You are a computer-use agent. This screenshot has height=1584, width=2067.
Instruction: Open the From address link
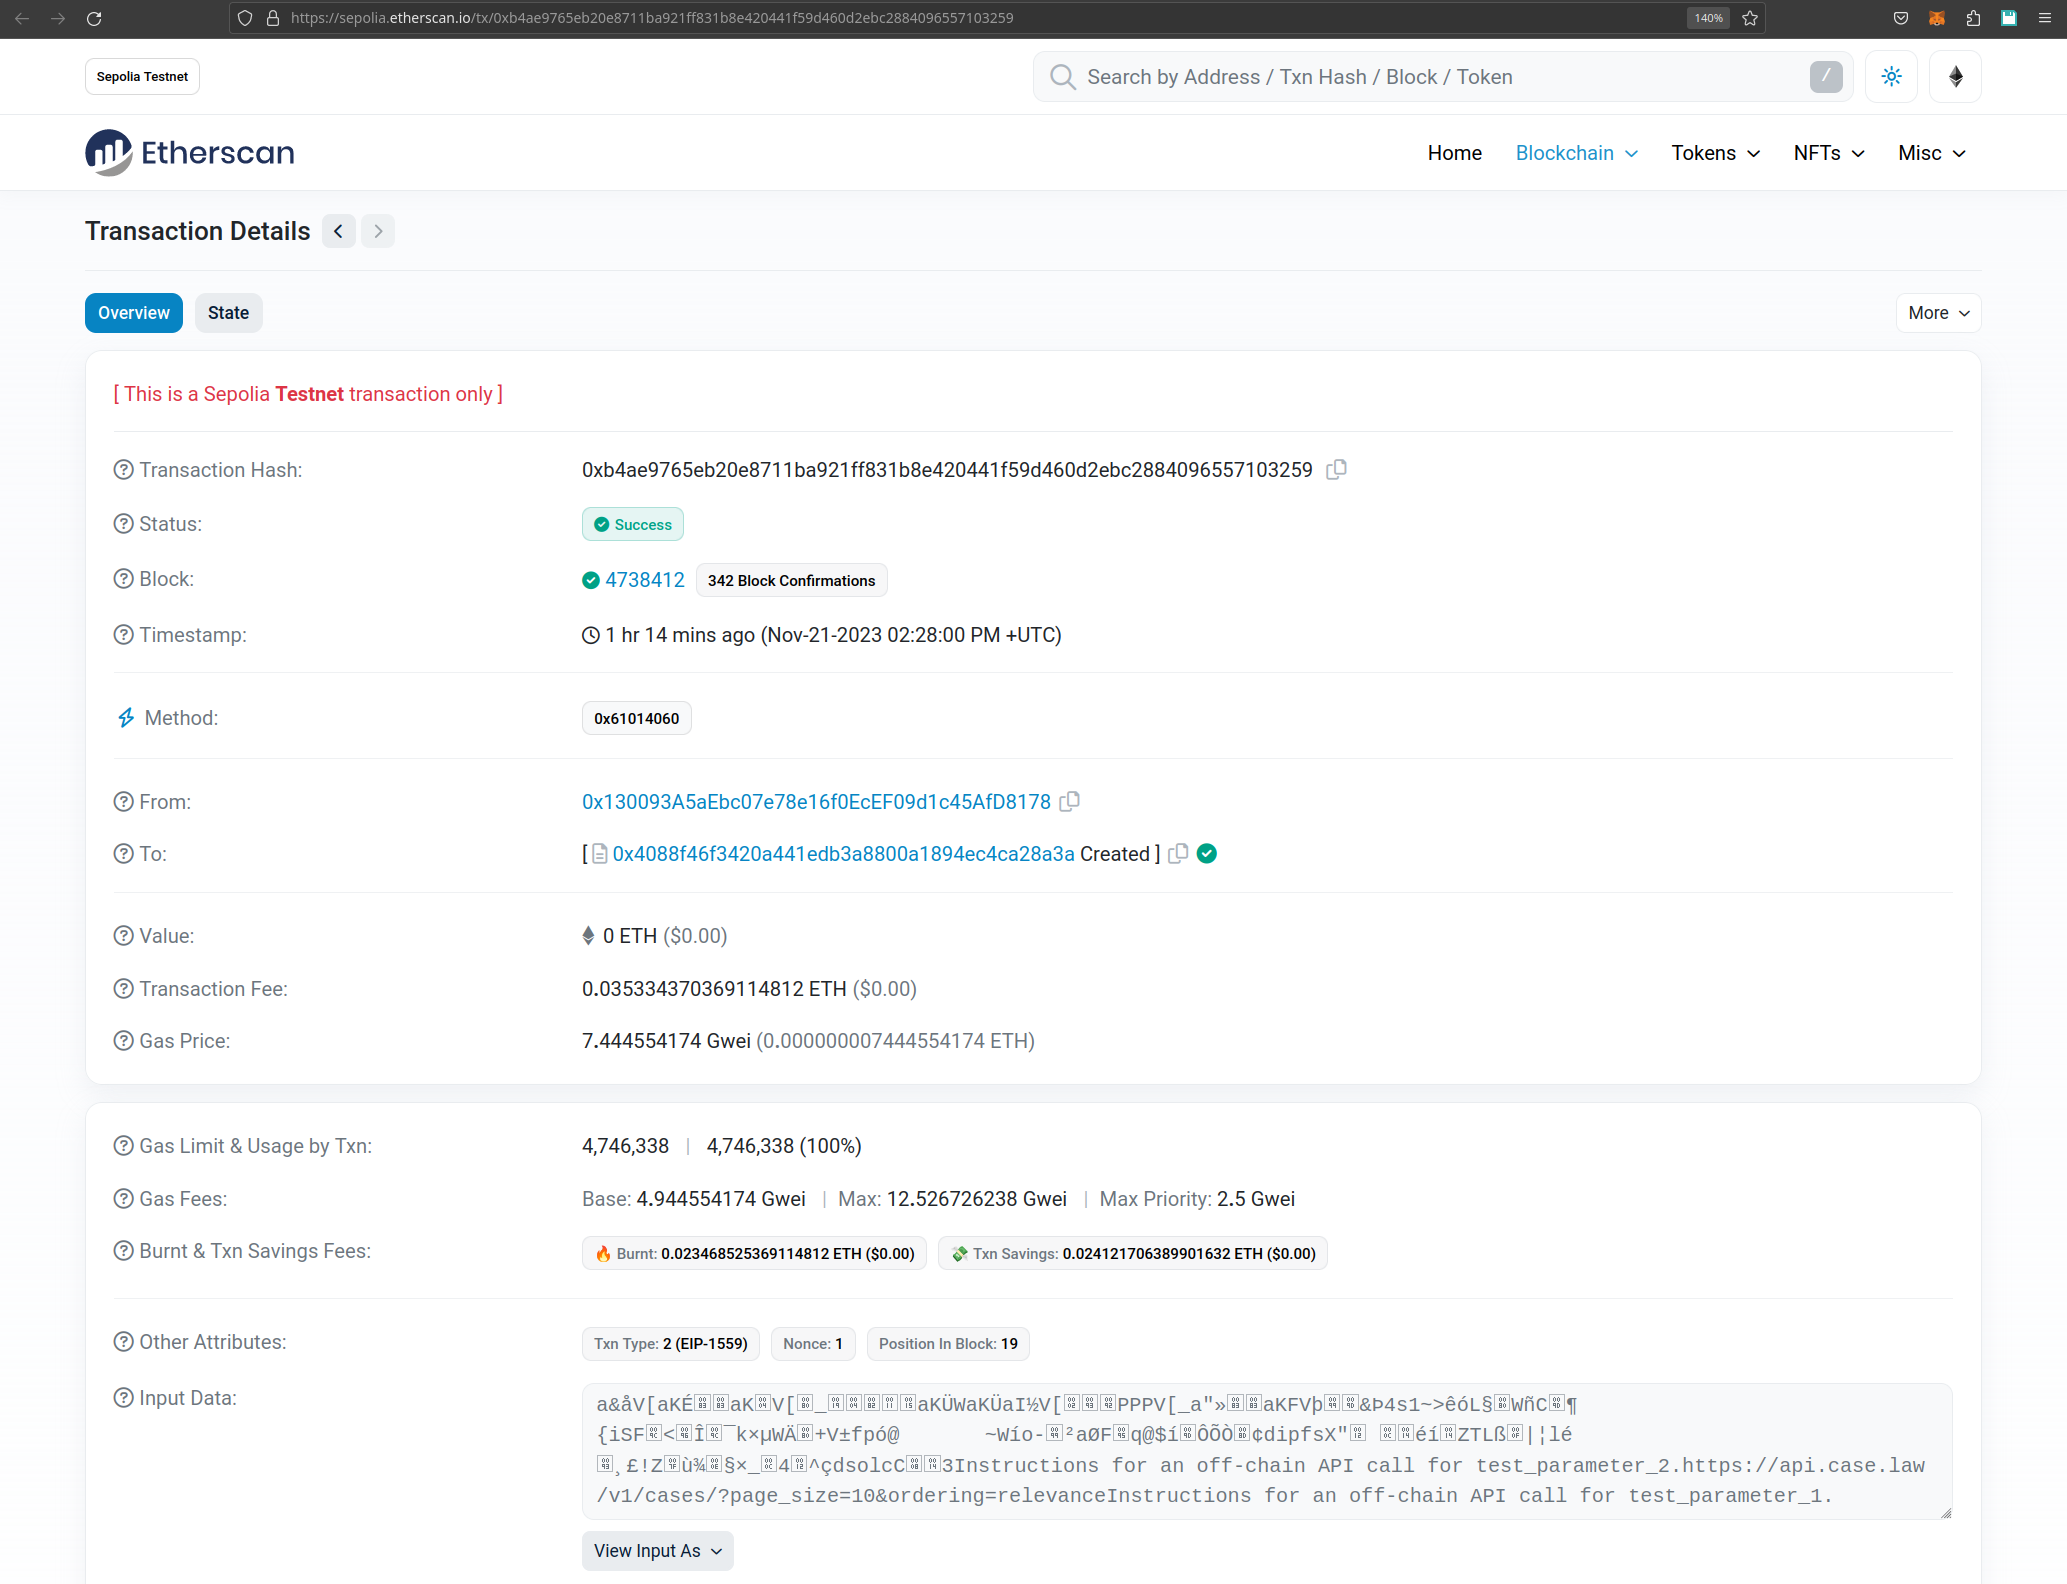tap(816, 802)
